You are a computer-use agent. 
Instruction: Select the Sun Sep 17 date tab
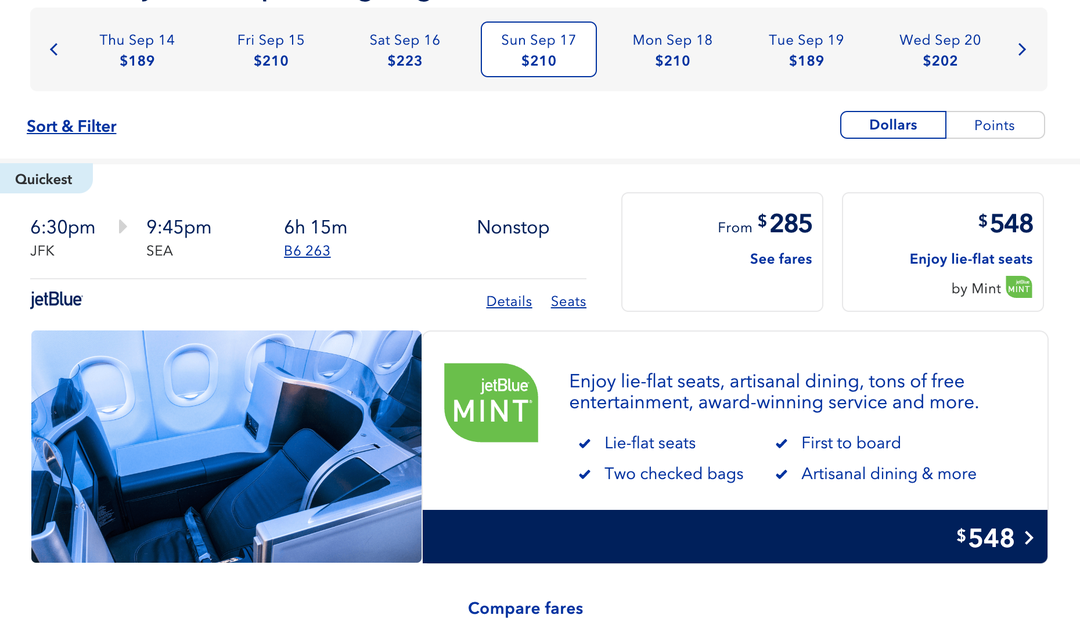click(x=538, y=49)
